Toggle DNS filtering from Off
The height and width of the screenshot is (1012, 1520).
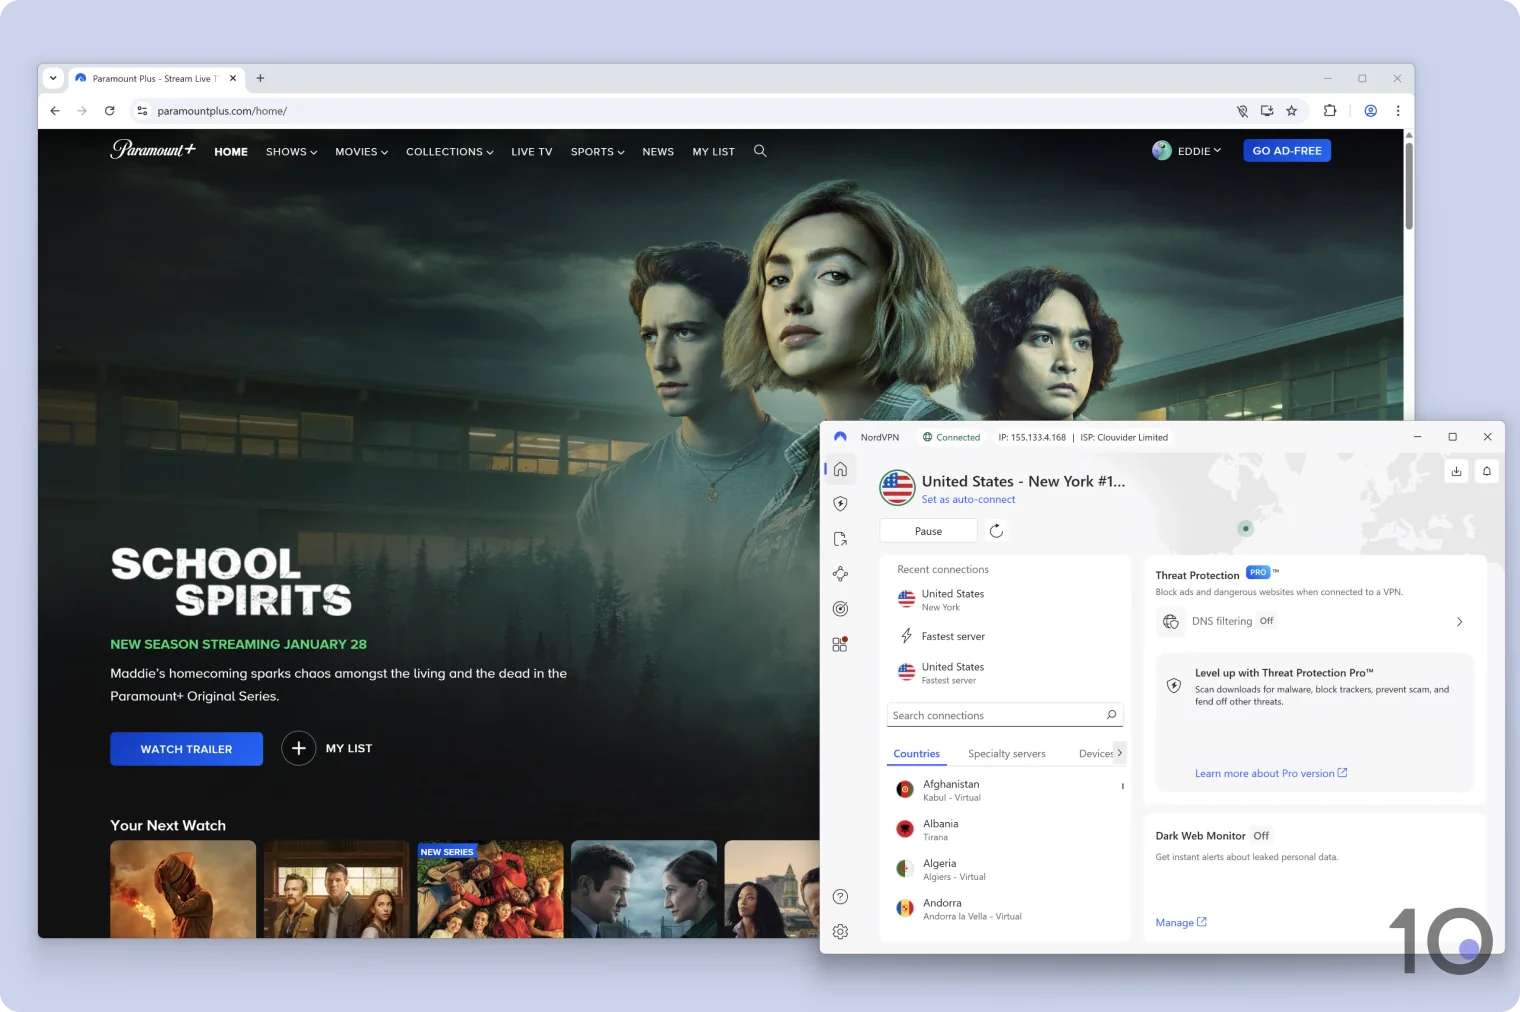[x=1266, y=620]
